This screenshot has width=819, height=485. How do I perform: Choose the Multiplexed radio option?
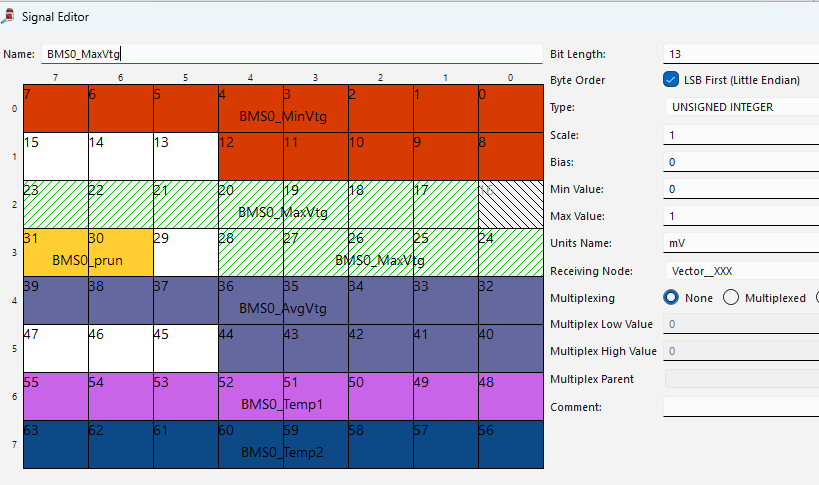click(x=731, y=297)
